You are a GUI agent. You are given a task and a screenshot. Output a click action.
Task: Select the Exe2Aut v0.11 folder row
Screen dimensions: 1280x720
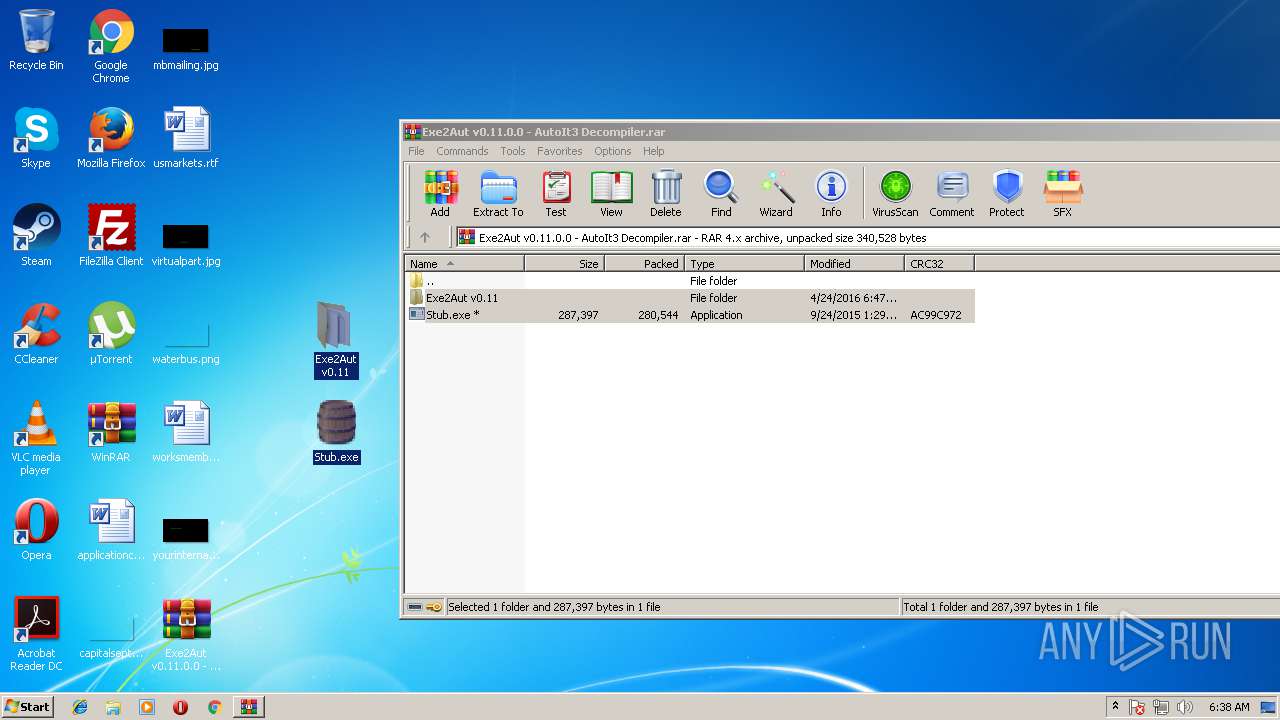(689, 298)
